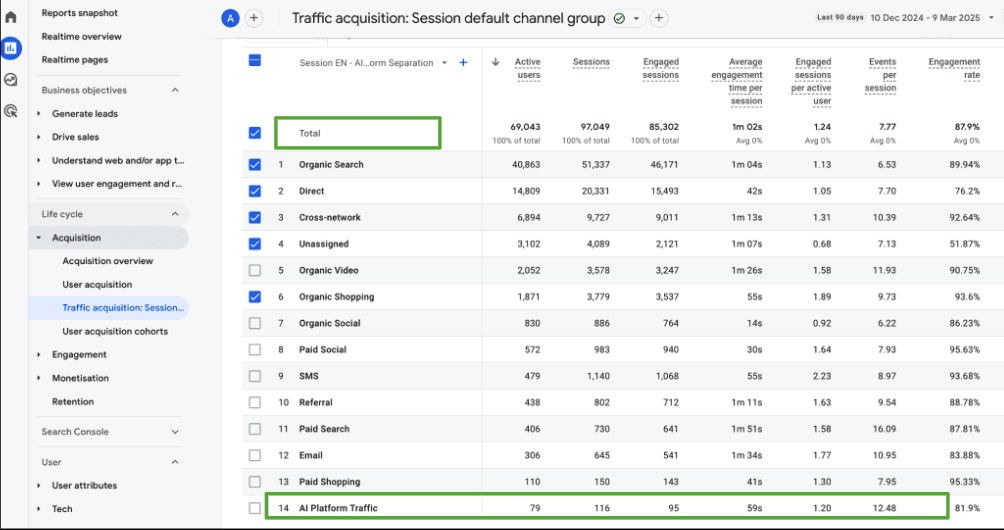Collapse the Business objectives section
The width and height of the screenshot is (1004, 530).
tap(176, 90)
